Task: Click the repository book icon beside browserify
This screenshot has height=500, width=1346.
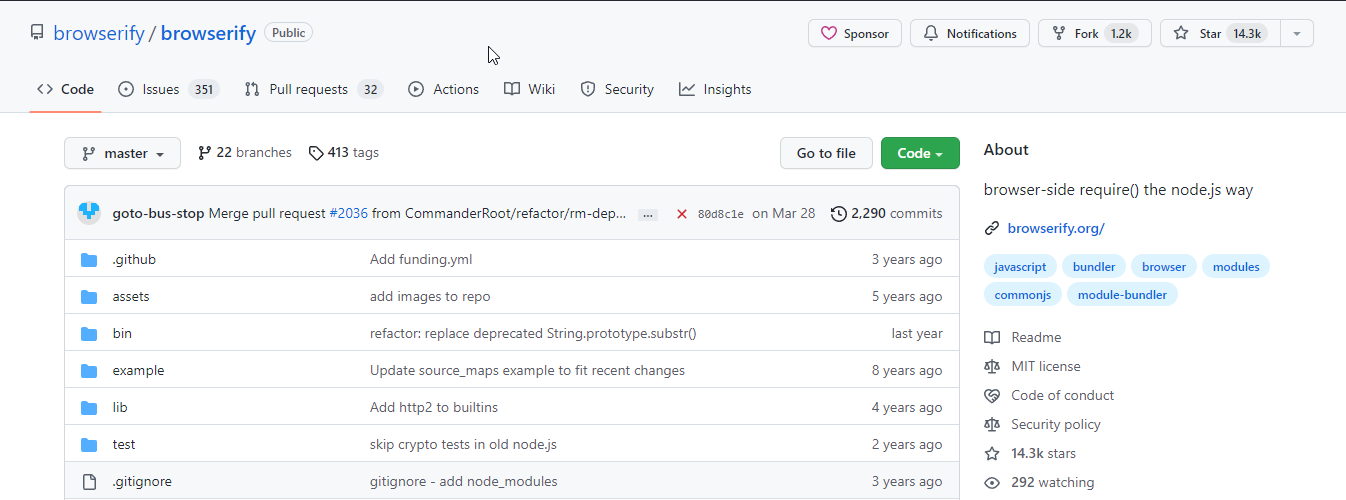Action: pyautogui.click(x=37, y=33)
